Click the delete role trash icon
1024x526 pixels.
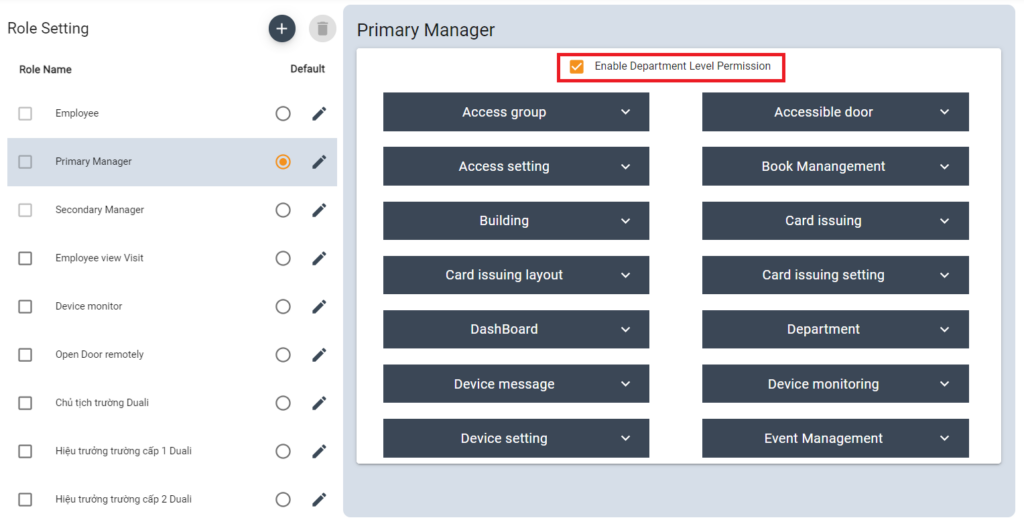click(322, 29)
